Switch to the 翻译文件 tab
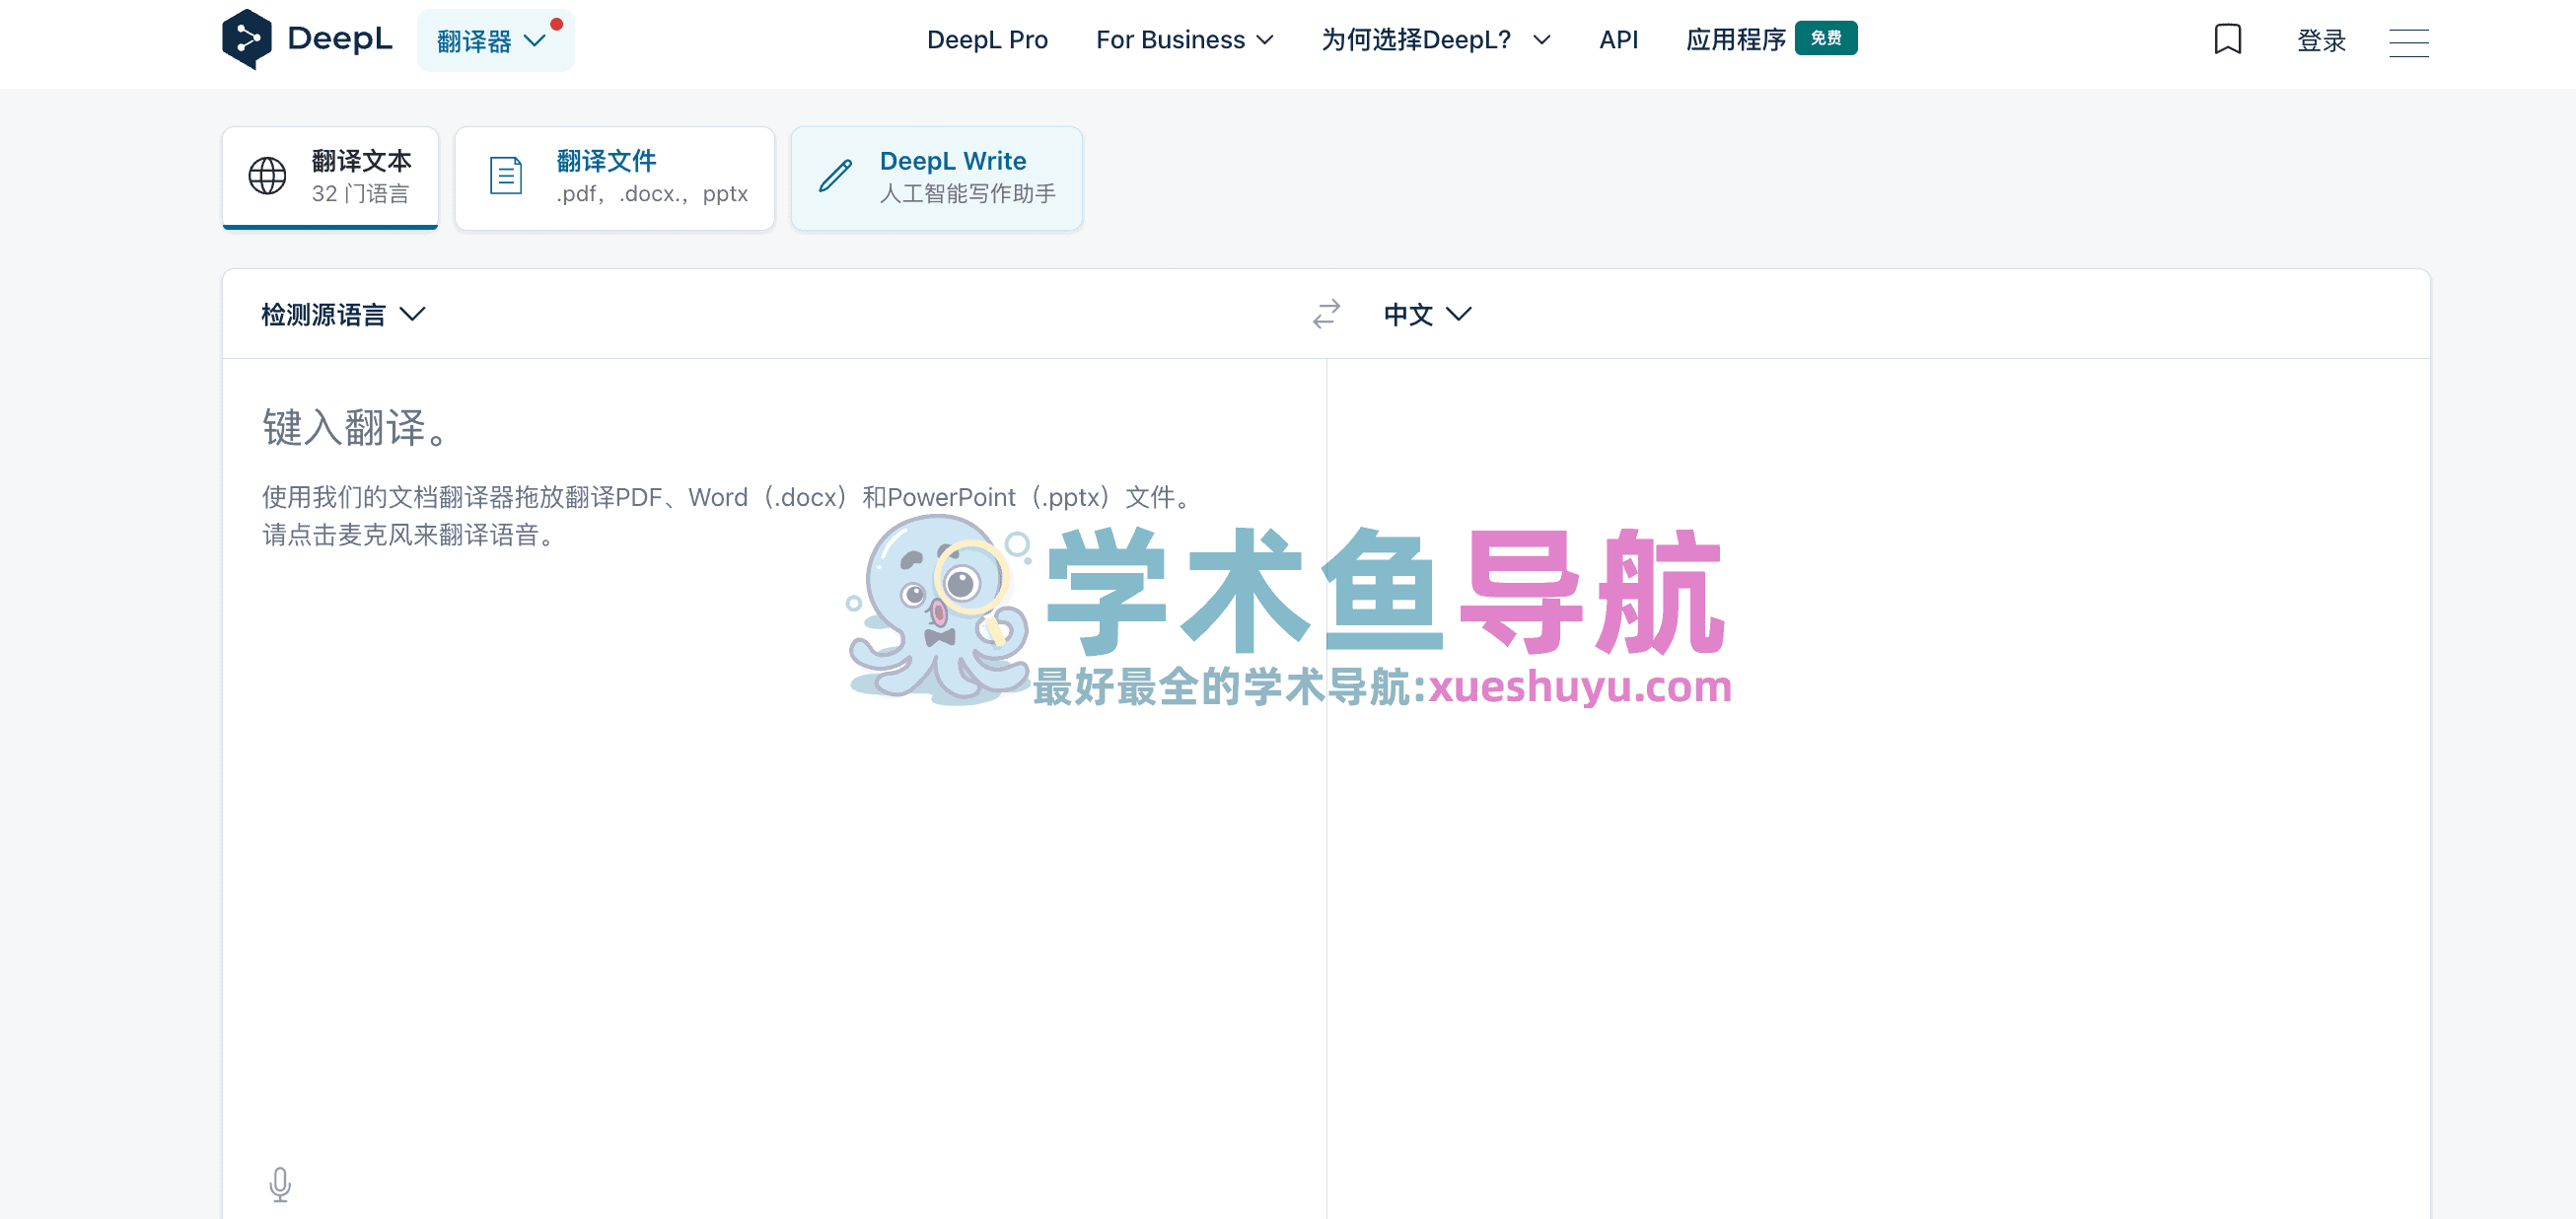 [614, 177]
